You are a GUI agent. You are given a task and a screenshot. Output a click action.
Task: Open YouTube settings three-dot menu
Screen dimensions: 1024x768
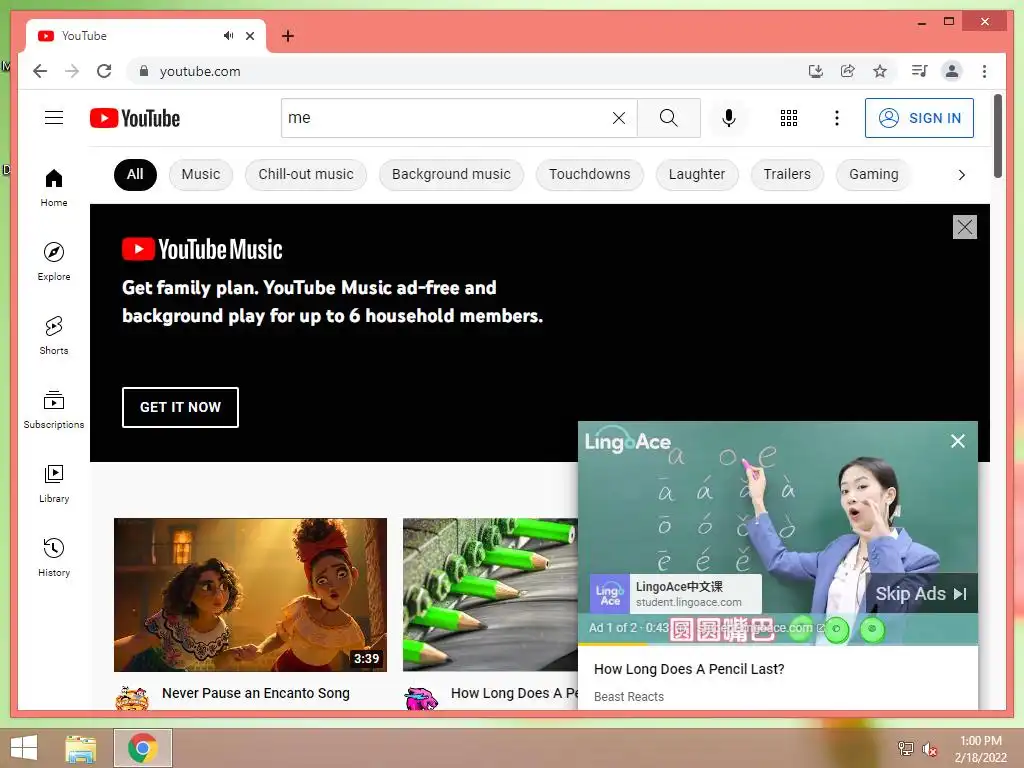(837, 118)
